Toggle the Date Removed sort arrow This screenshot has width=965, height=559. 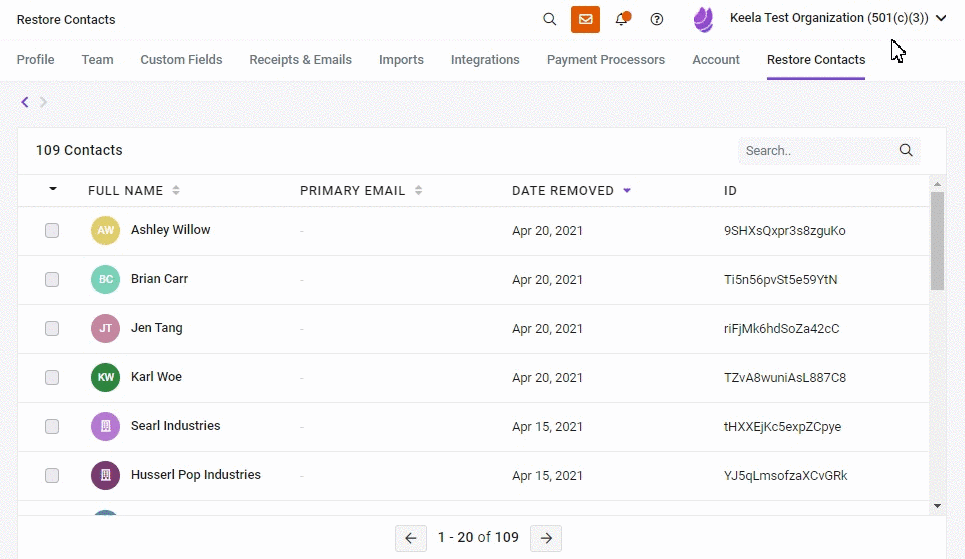pyautogui.click(x=627, y=190)
